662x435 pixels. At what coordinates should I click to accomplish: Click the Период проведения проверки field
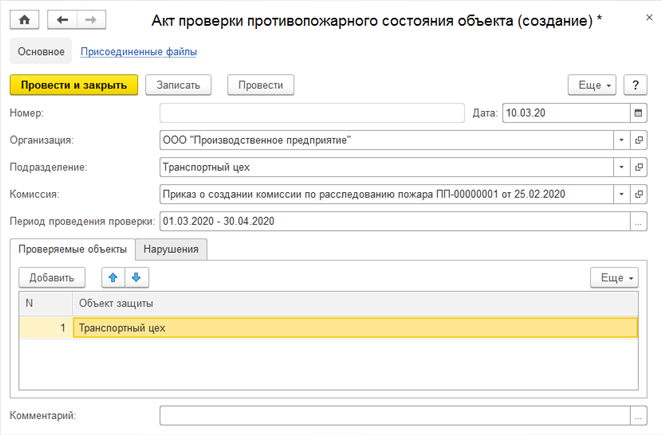click(x=395, y=221)
